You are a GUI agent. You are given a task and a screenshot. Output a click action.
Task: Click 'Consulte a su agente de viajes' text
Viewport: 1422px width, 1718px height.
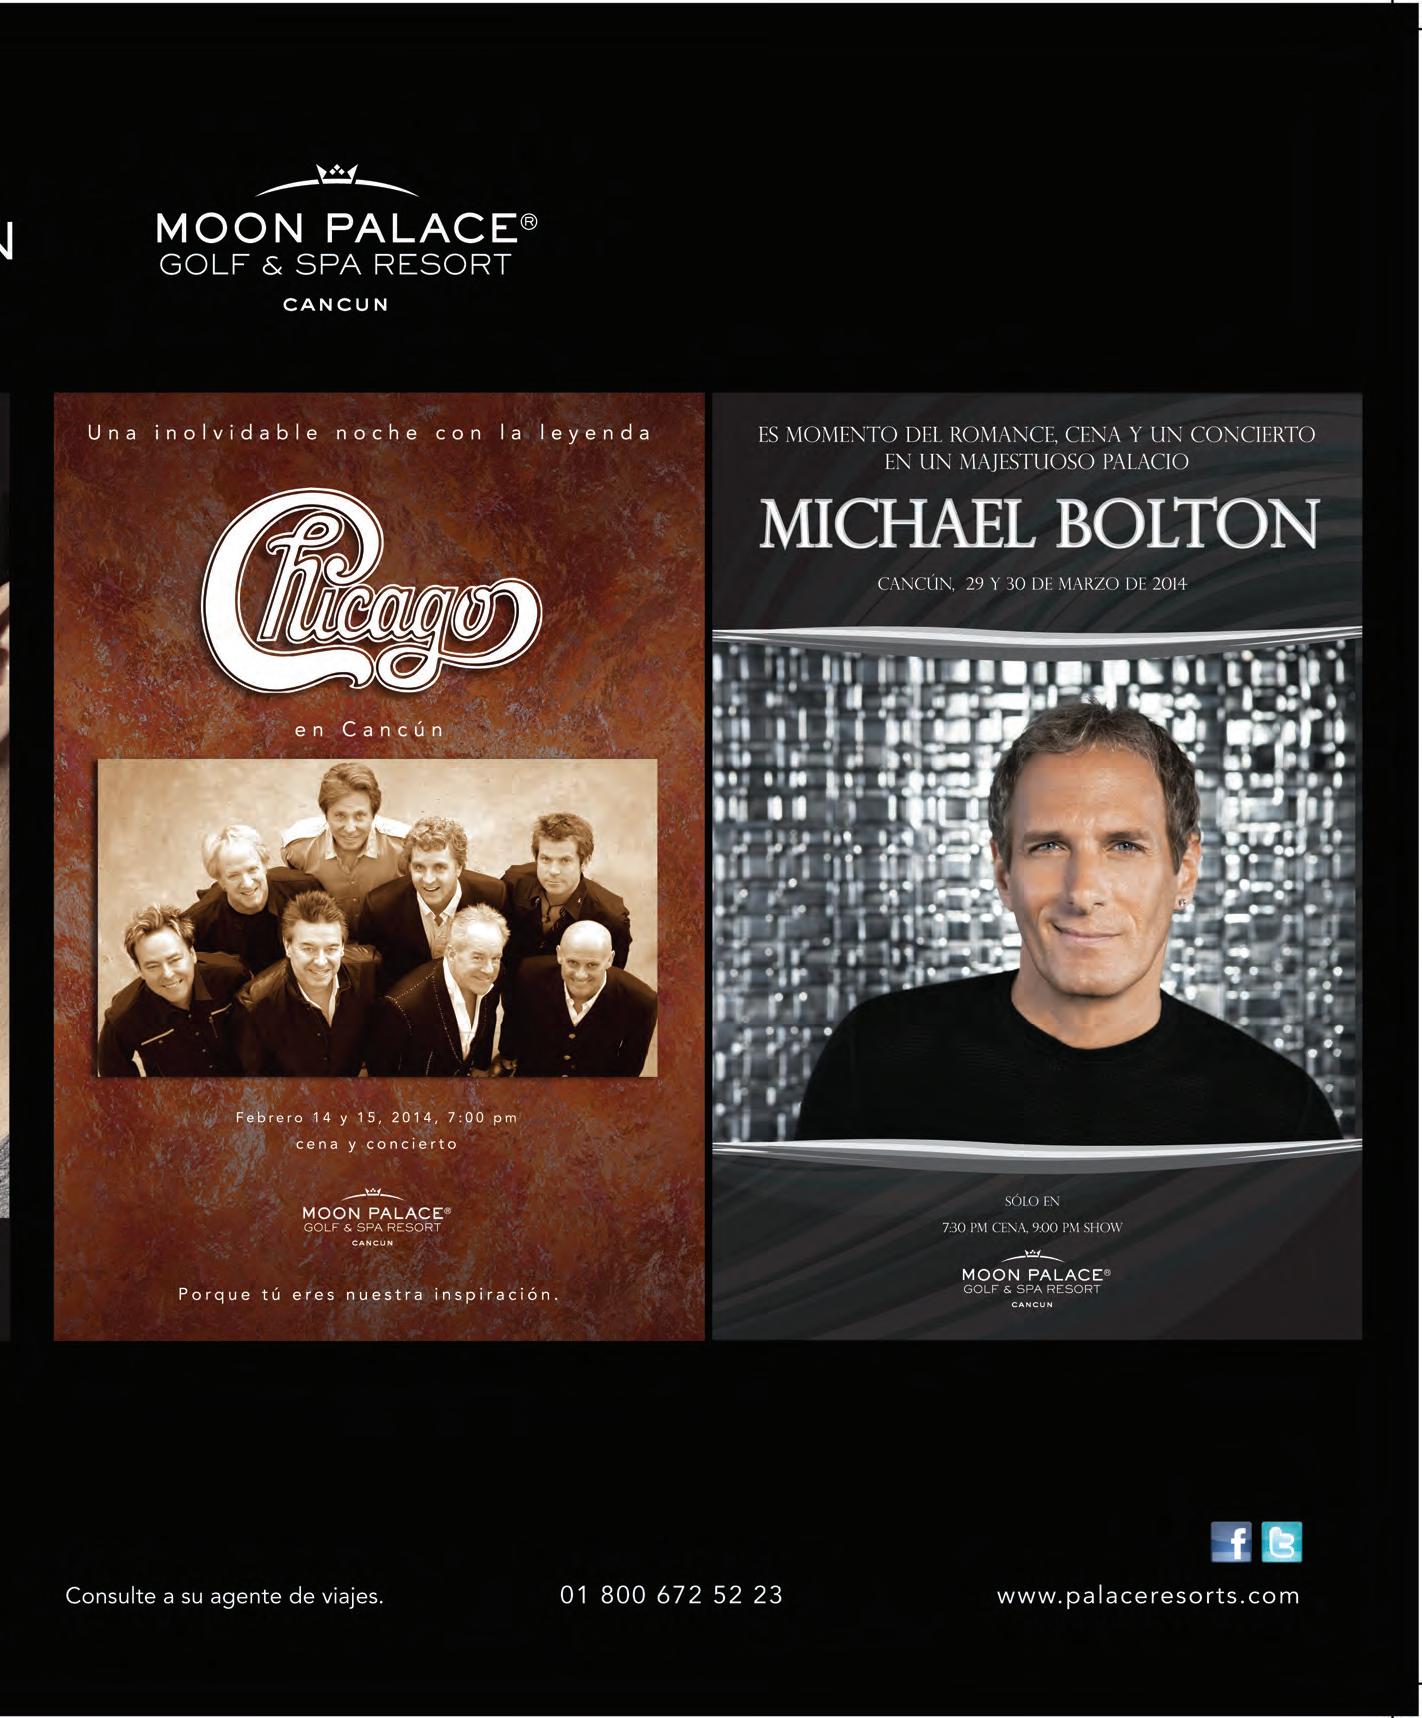[224, 1597]
